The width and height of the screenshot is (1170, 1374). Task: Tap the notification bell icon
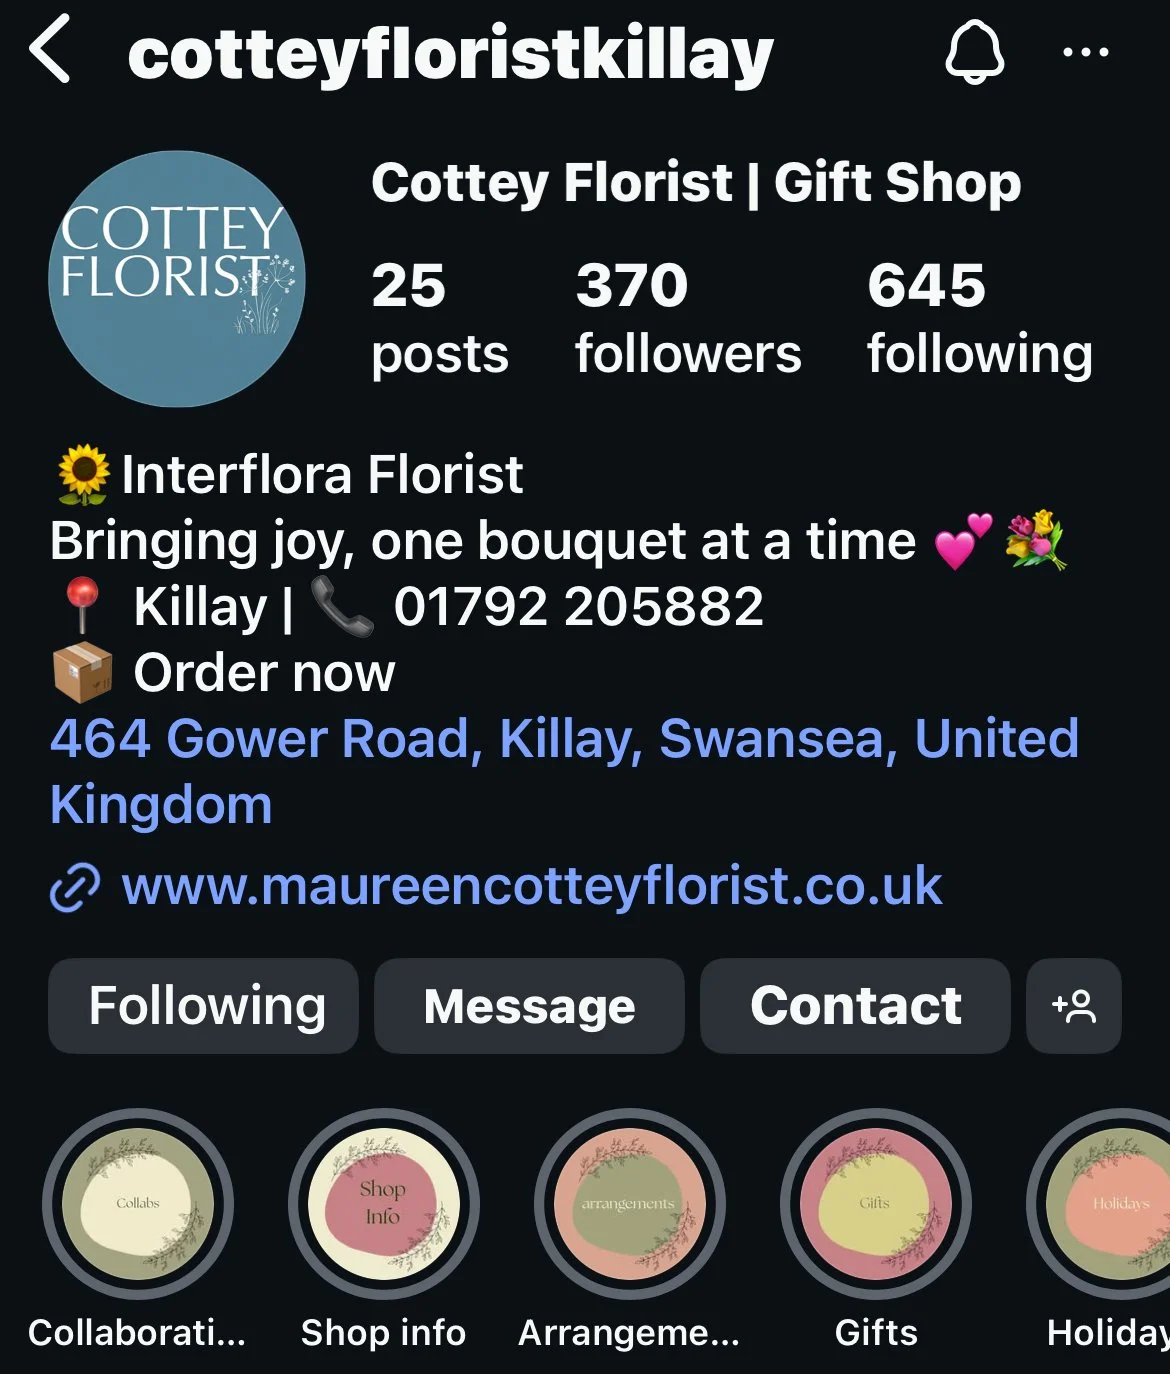coord(975,50)
